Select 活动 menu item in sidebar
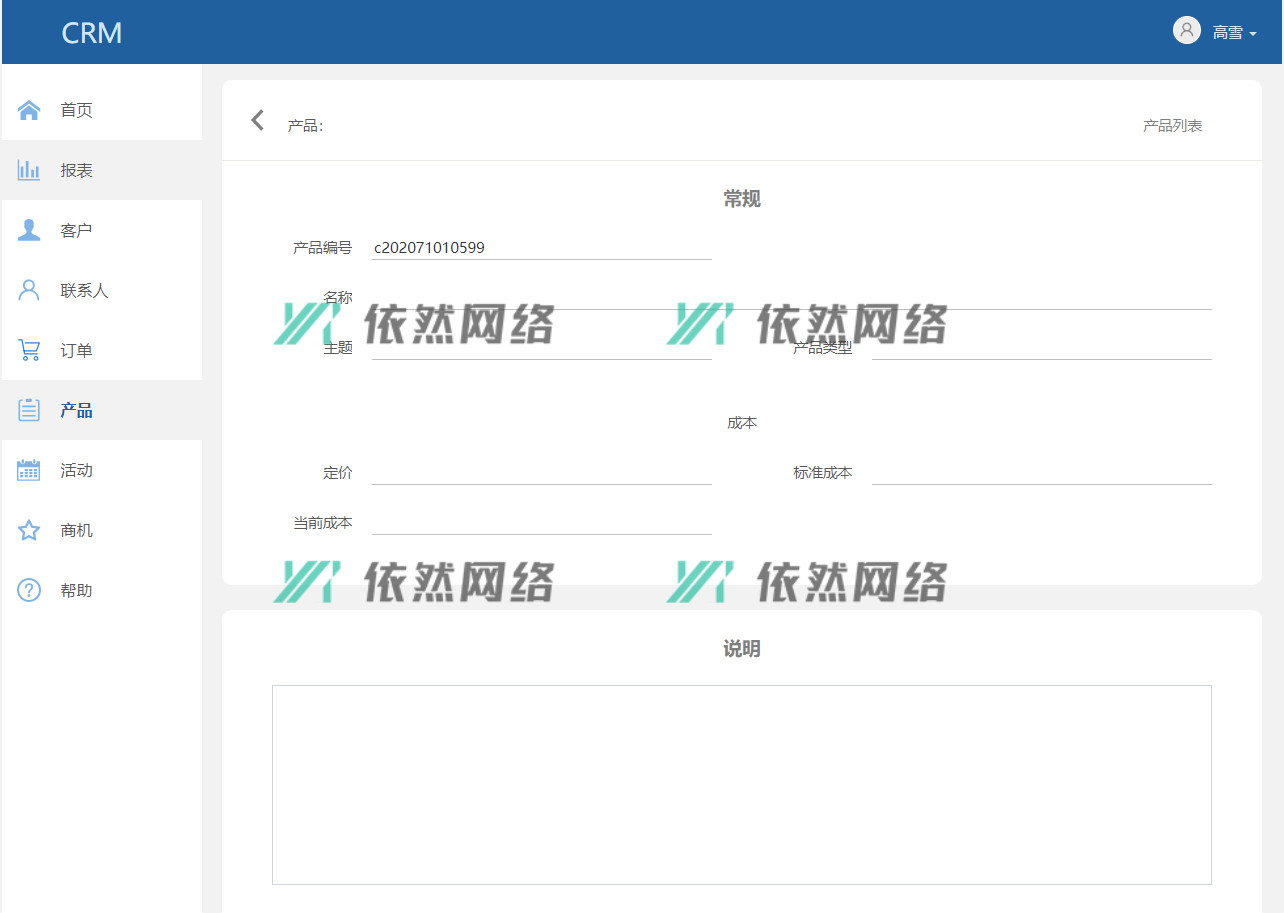 pos(76,470)
